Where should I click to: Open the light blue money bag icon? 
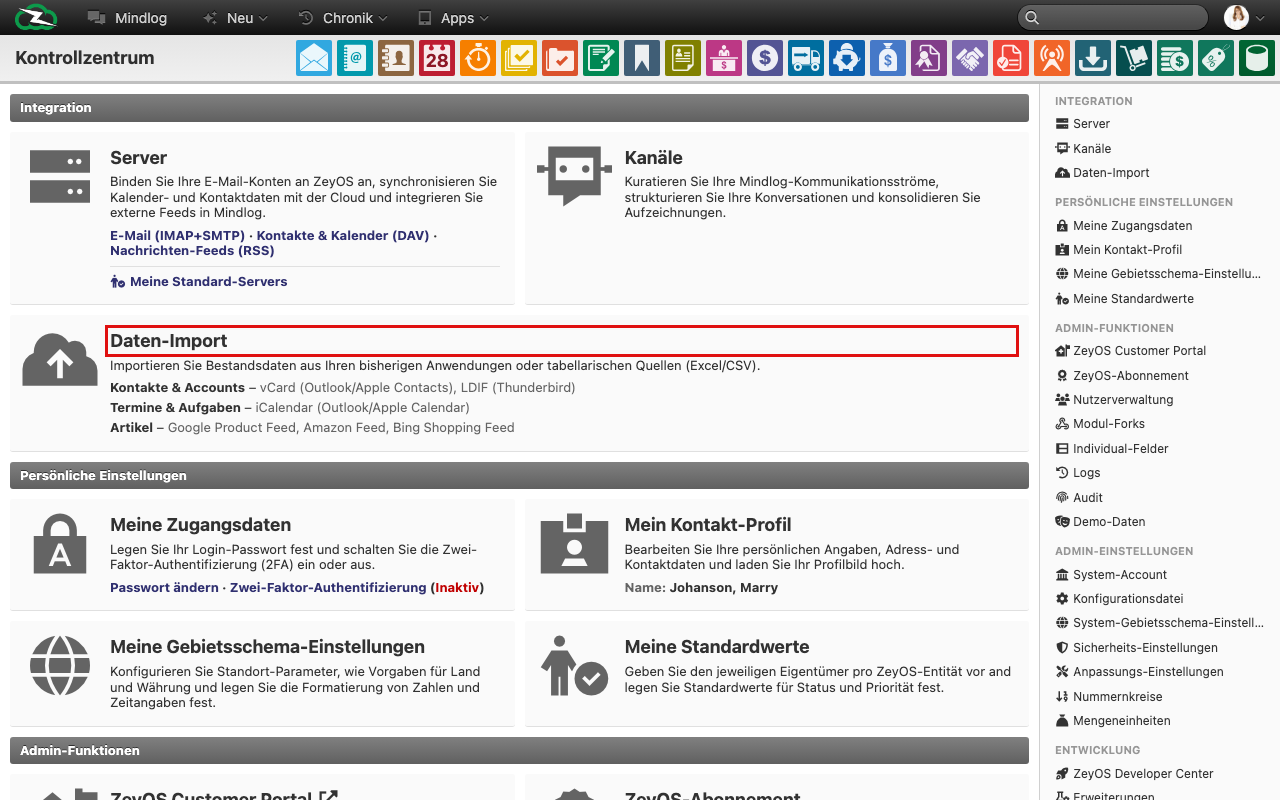888,58
